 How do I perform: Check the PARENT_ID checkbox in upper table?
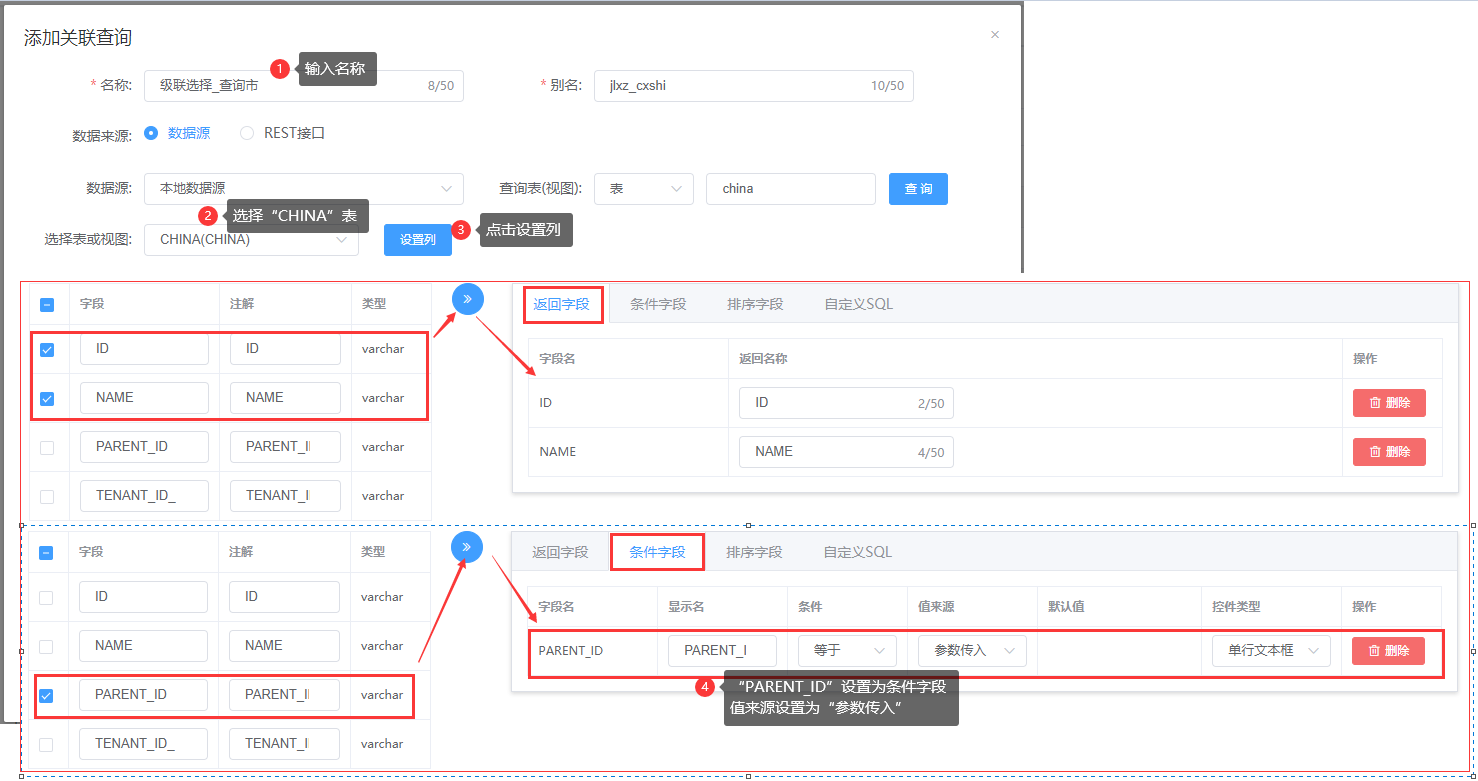47,448
